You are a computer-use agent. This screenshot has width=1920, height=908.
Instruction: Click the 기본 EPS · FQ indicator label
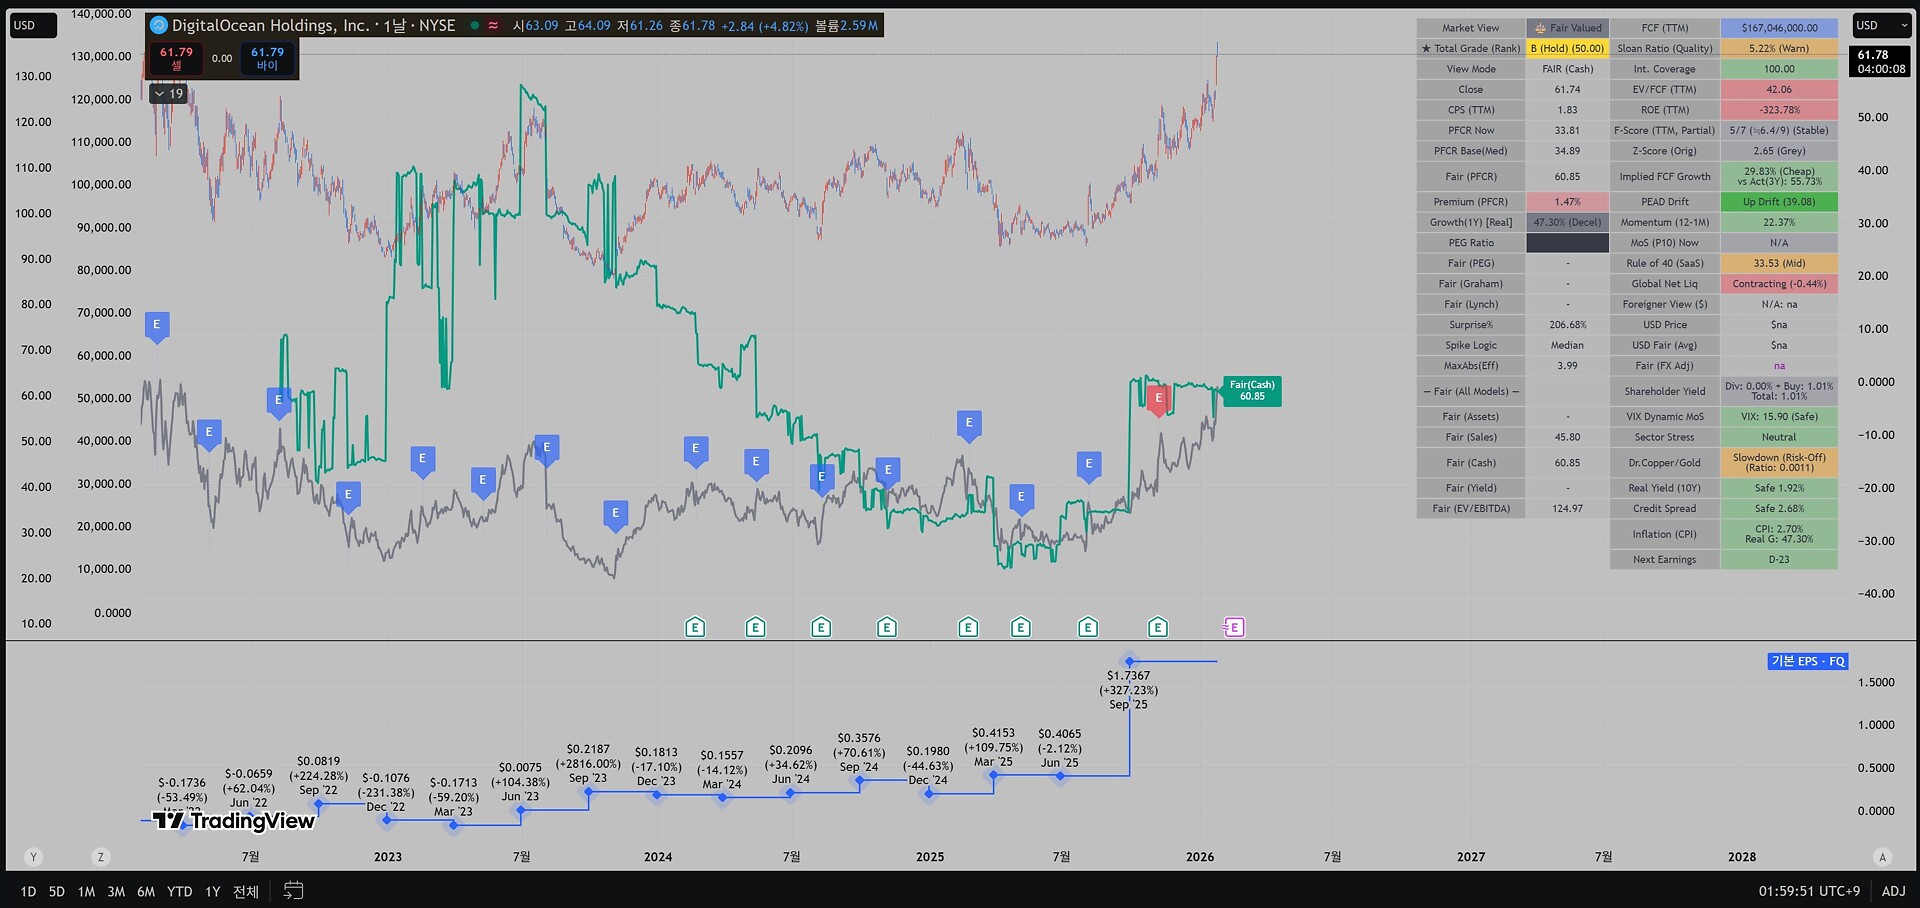pyautogui.click(x=1808, y=661)
